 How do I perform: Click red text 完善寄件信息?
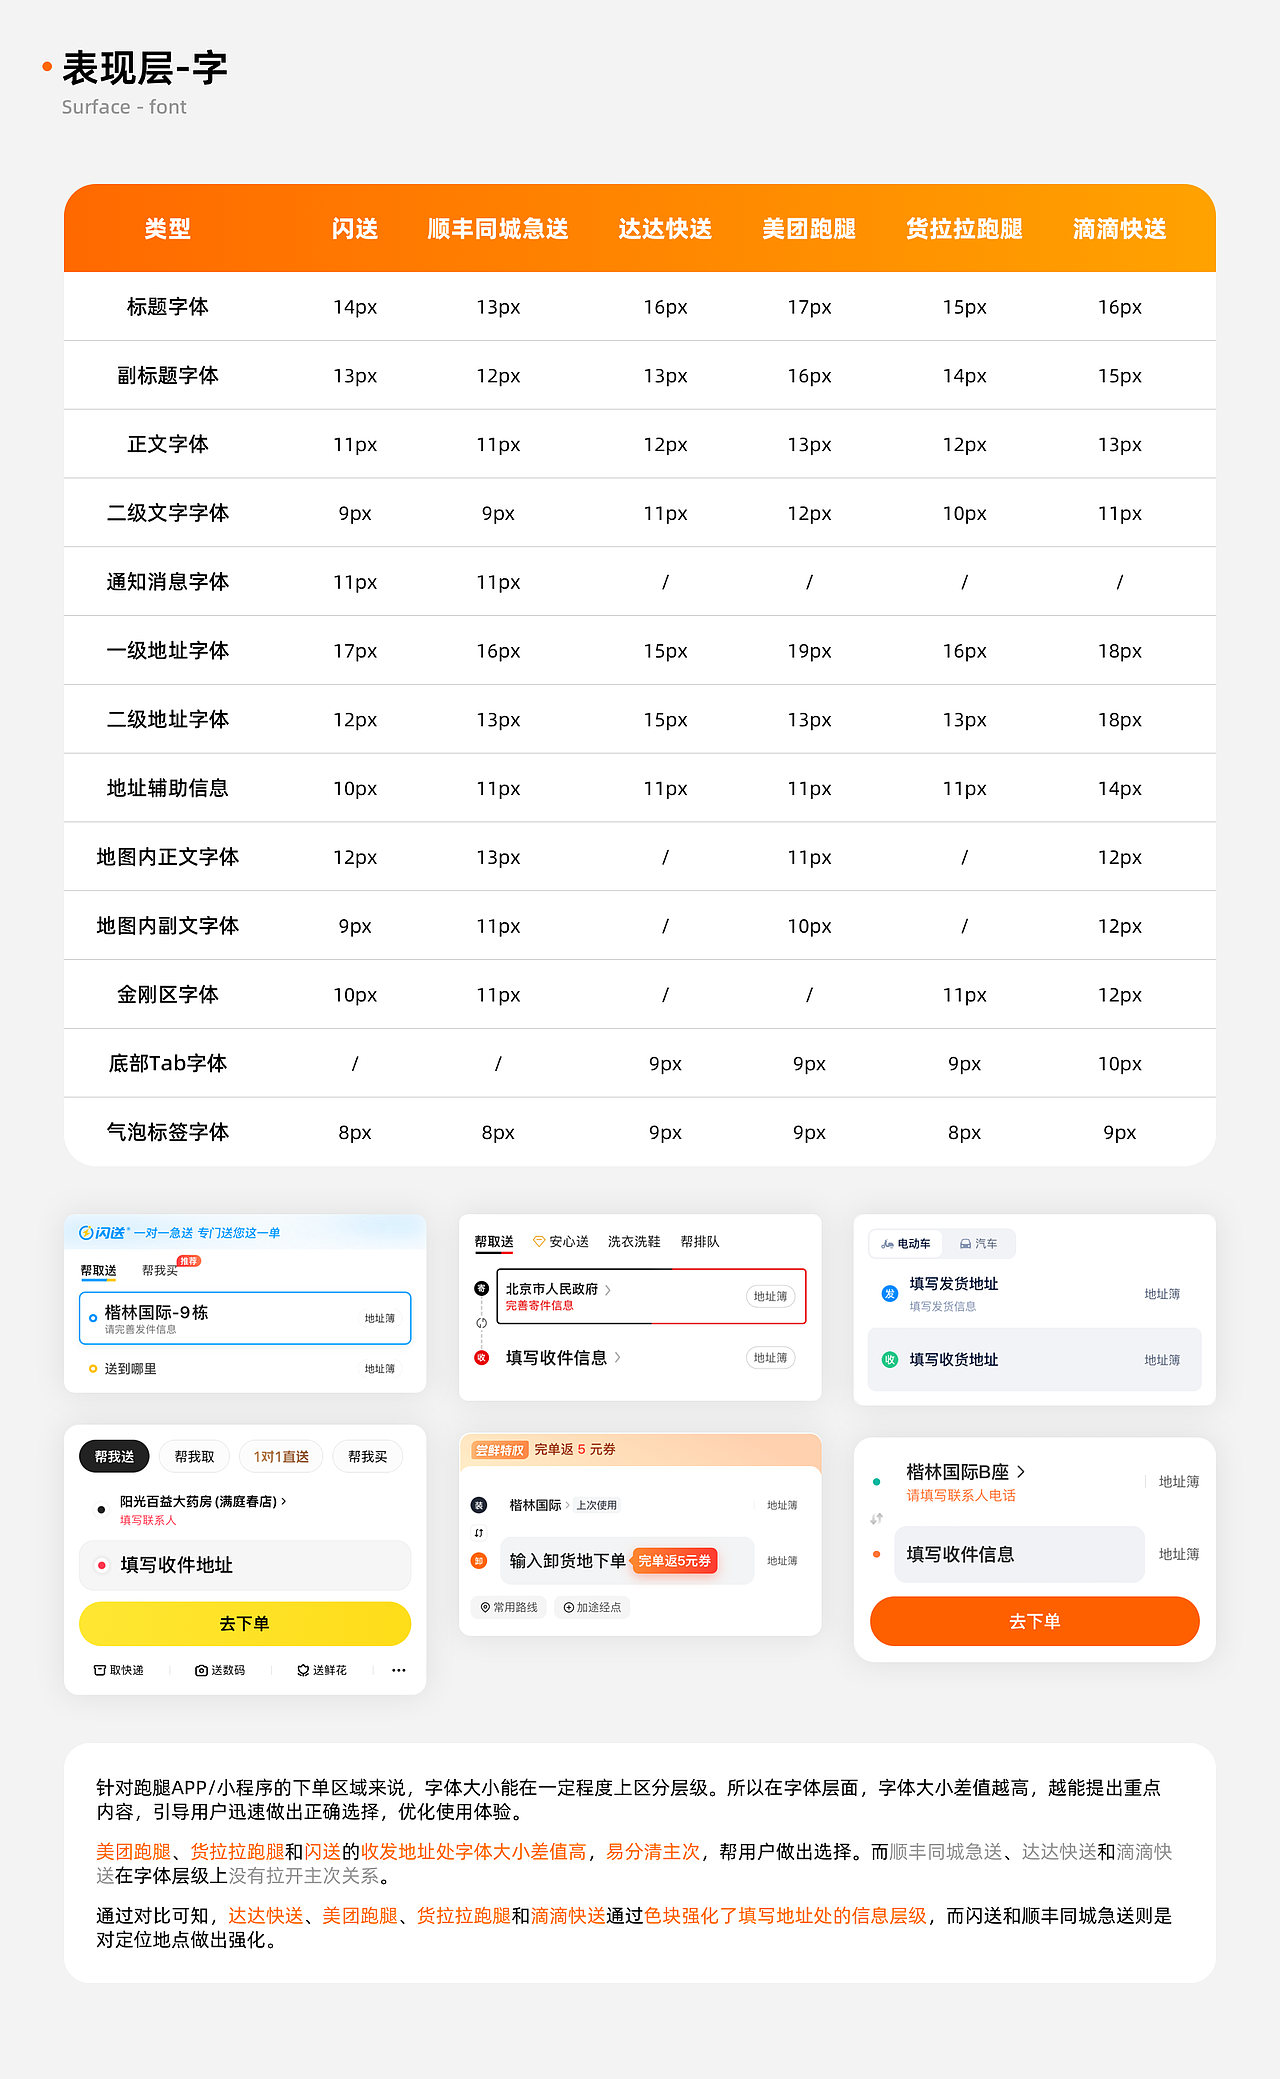539,1306
